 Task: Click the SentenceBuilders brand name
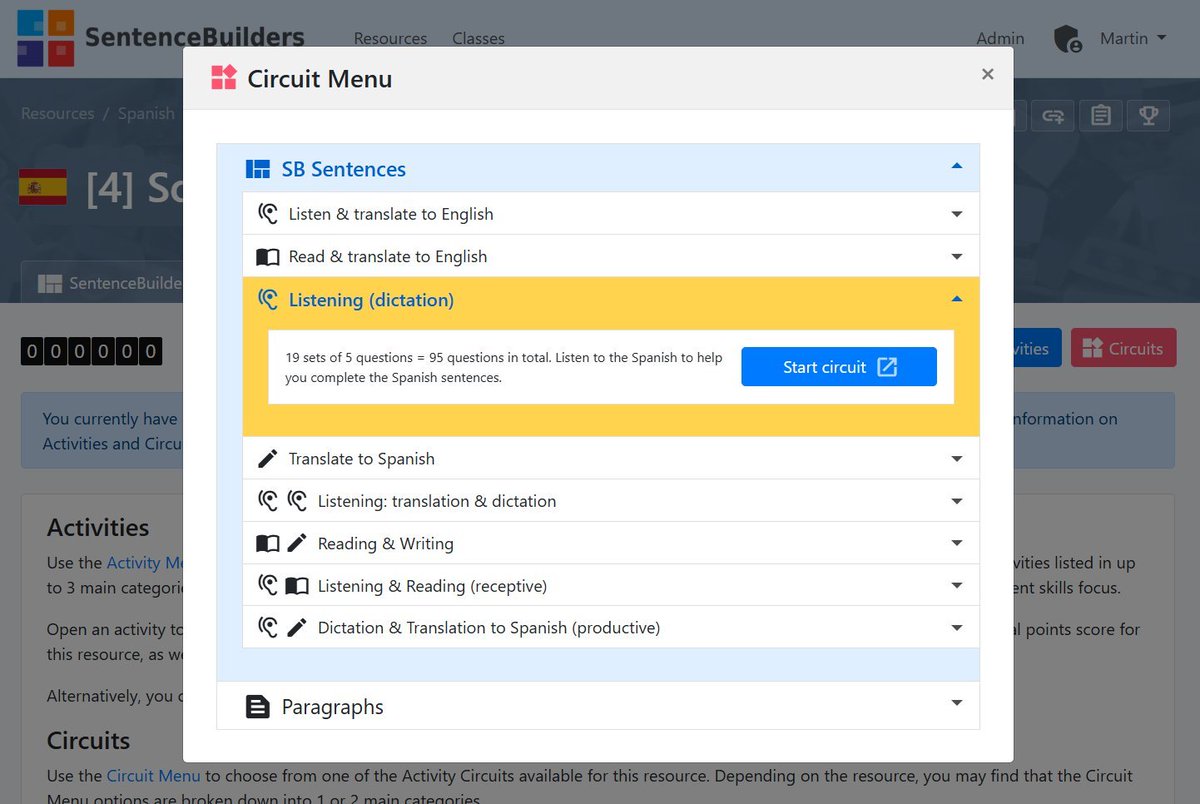pyautogui.click(x=194, y=38)
